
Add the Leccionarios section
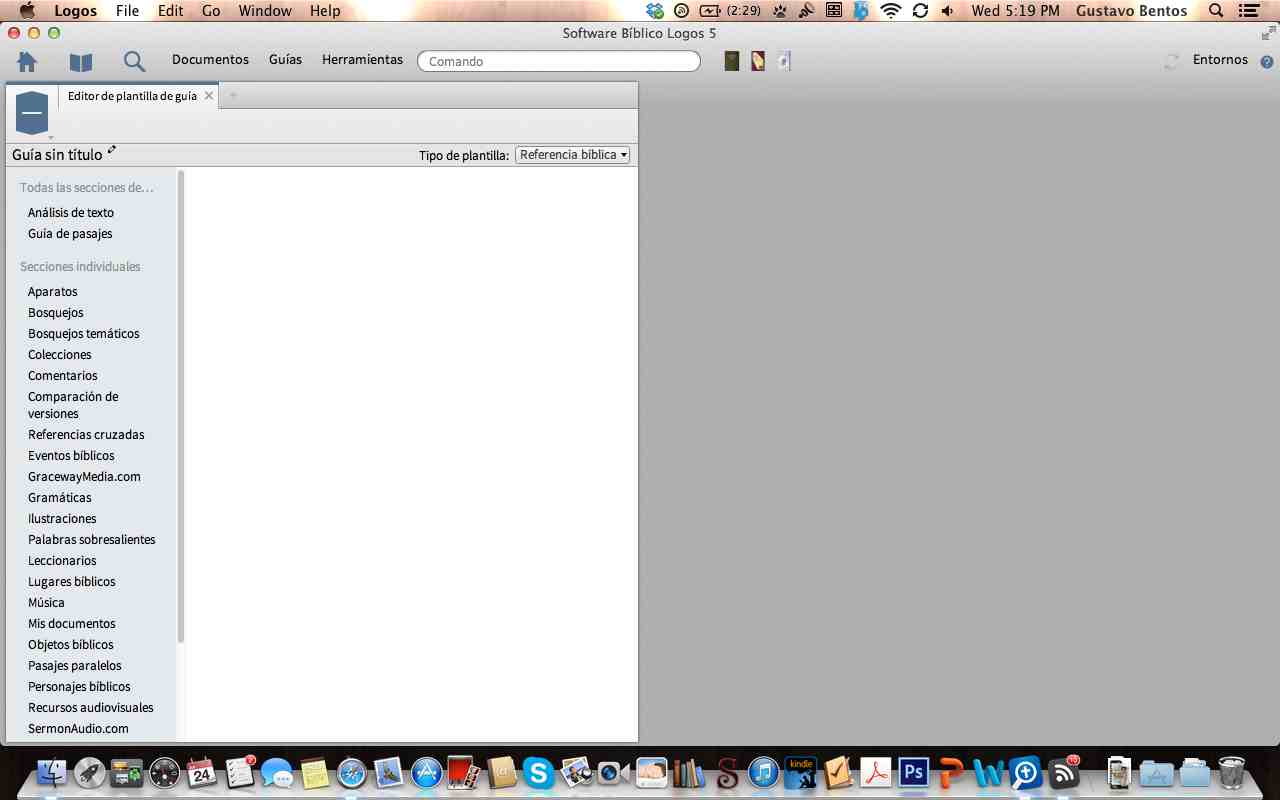62,561
